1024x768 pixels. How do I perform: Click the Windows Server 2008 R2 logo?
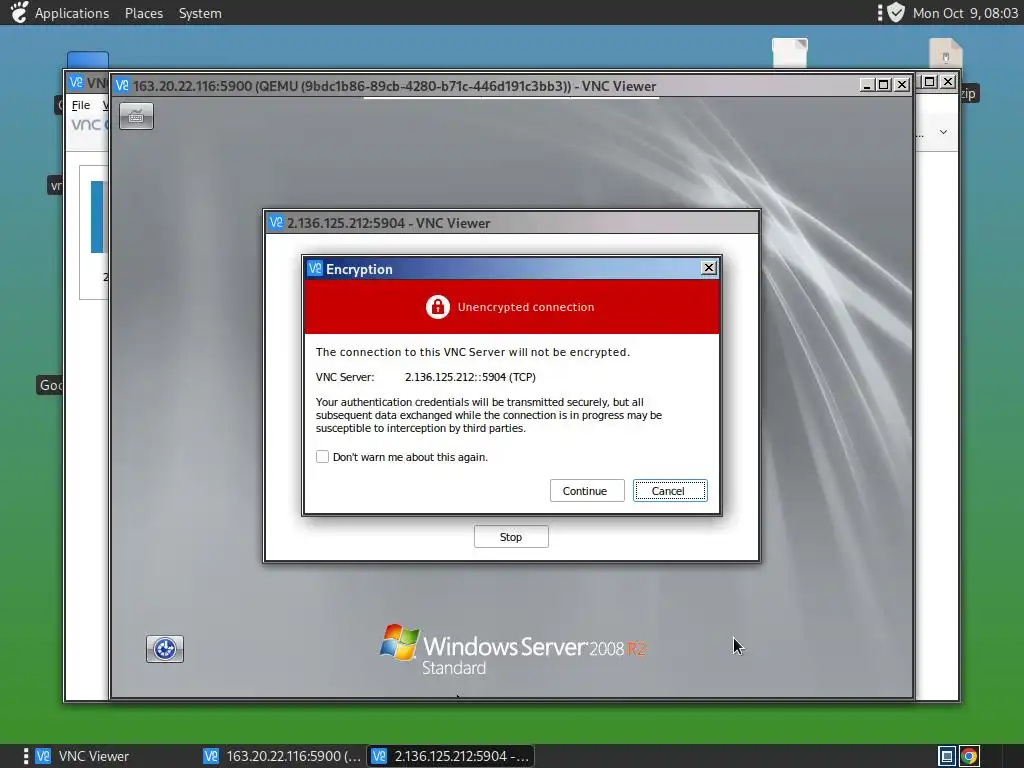513,650
